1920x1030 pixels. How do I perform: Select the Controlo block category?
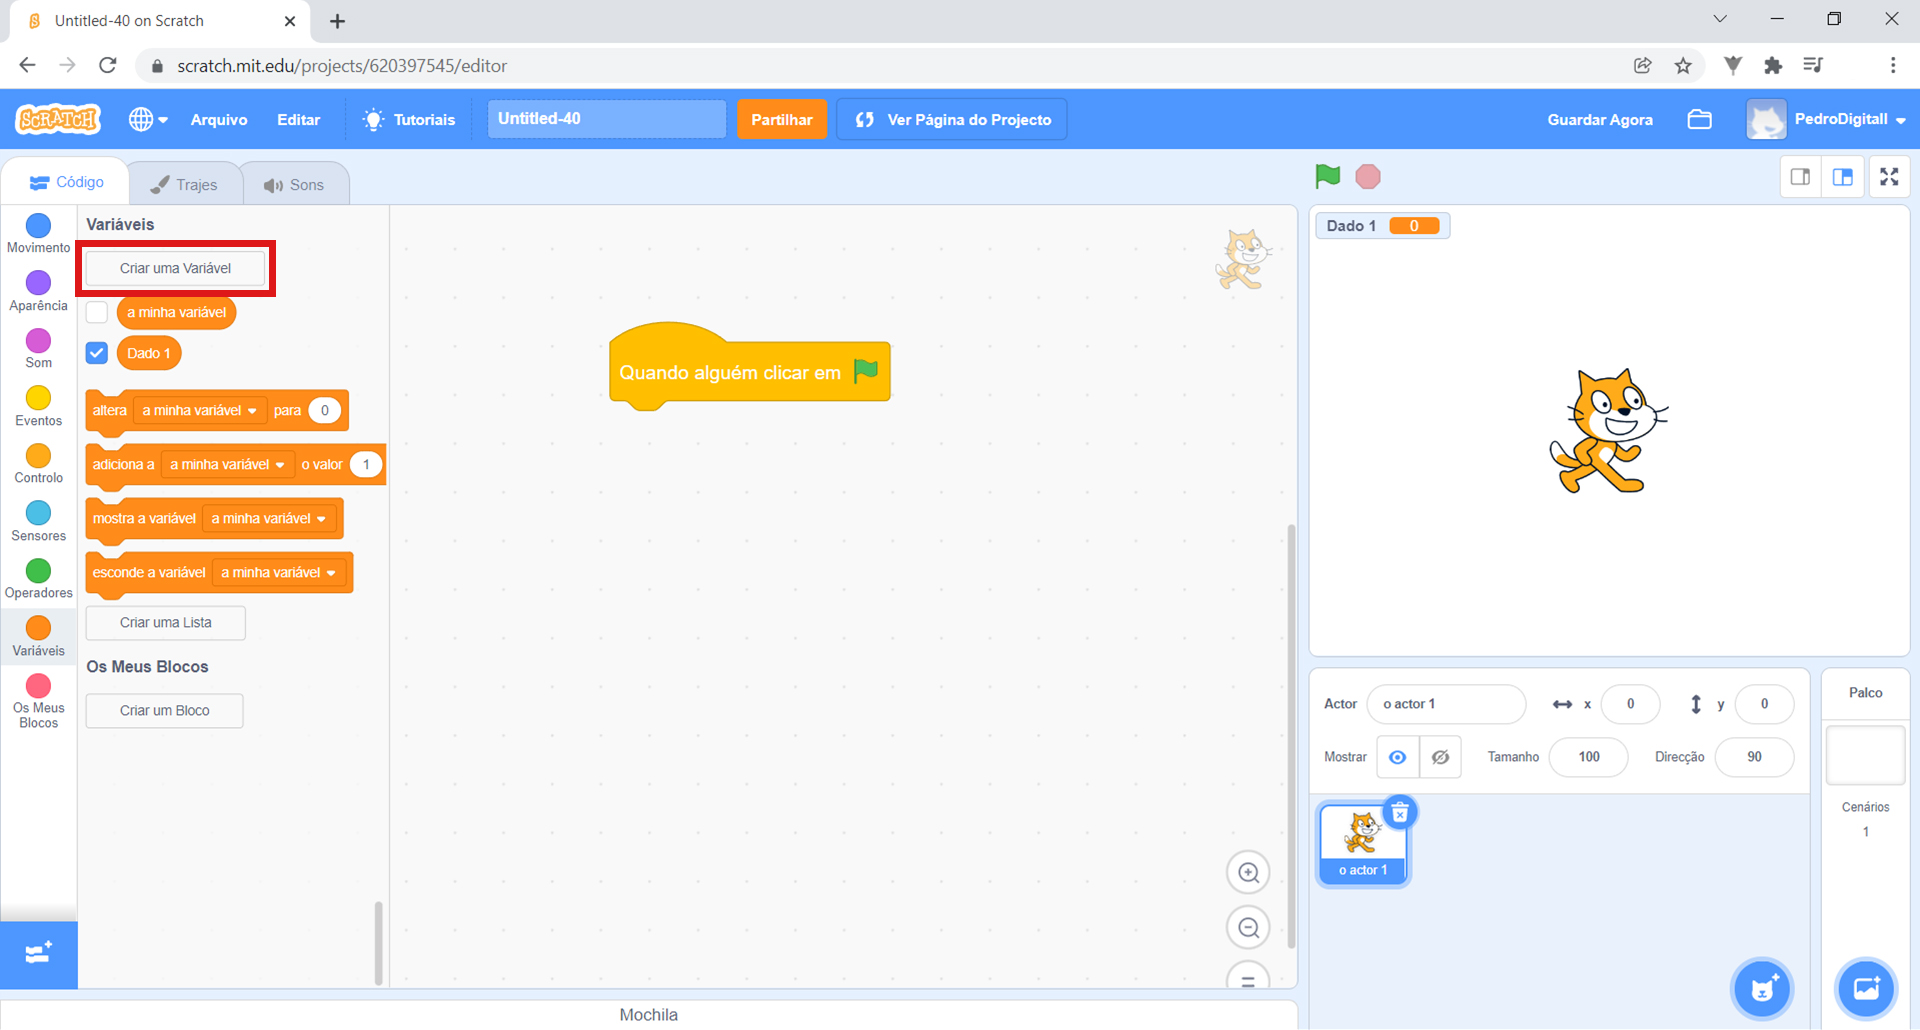point(38,463)
